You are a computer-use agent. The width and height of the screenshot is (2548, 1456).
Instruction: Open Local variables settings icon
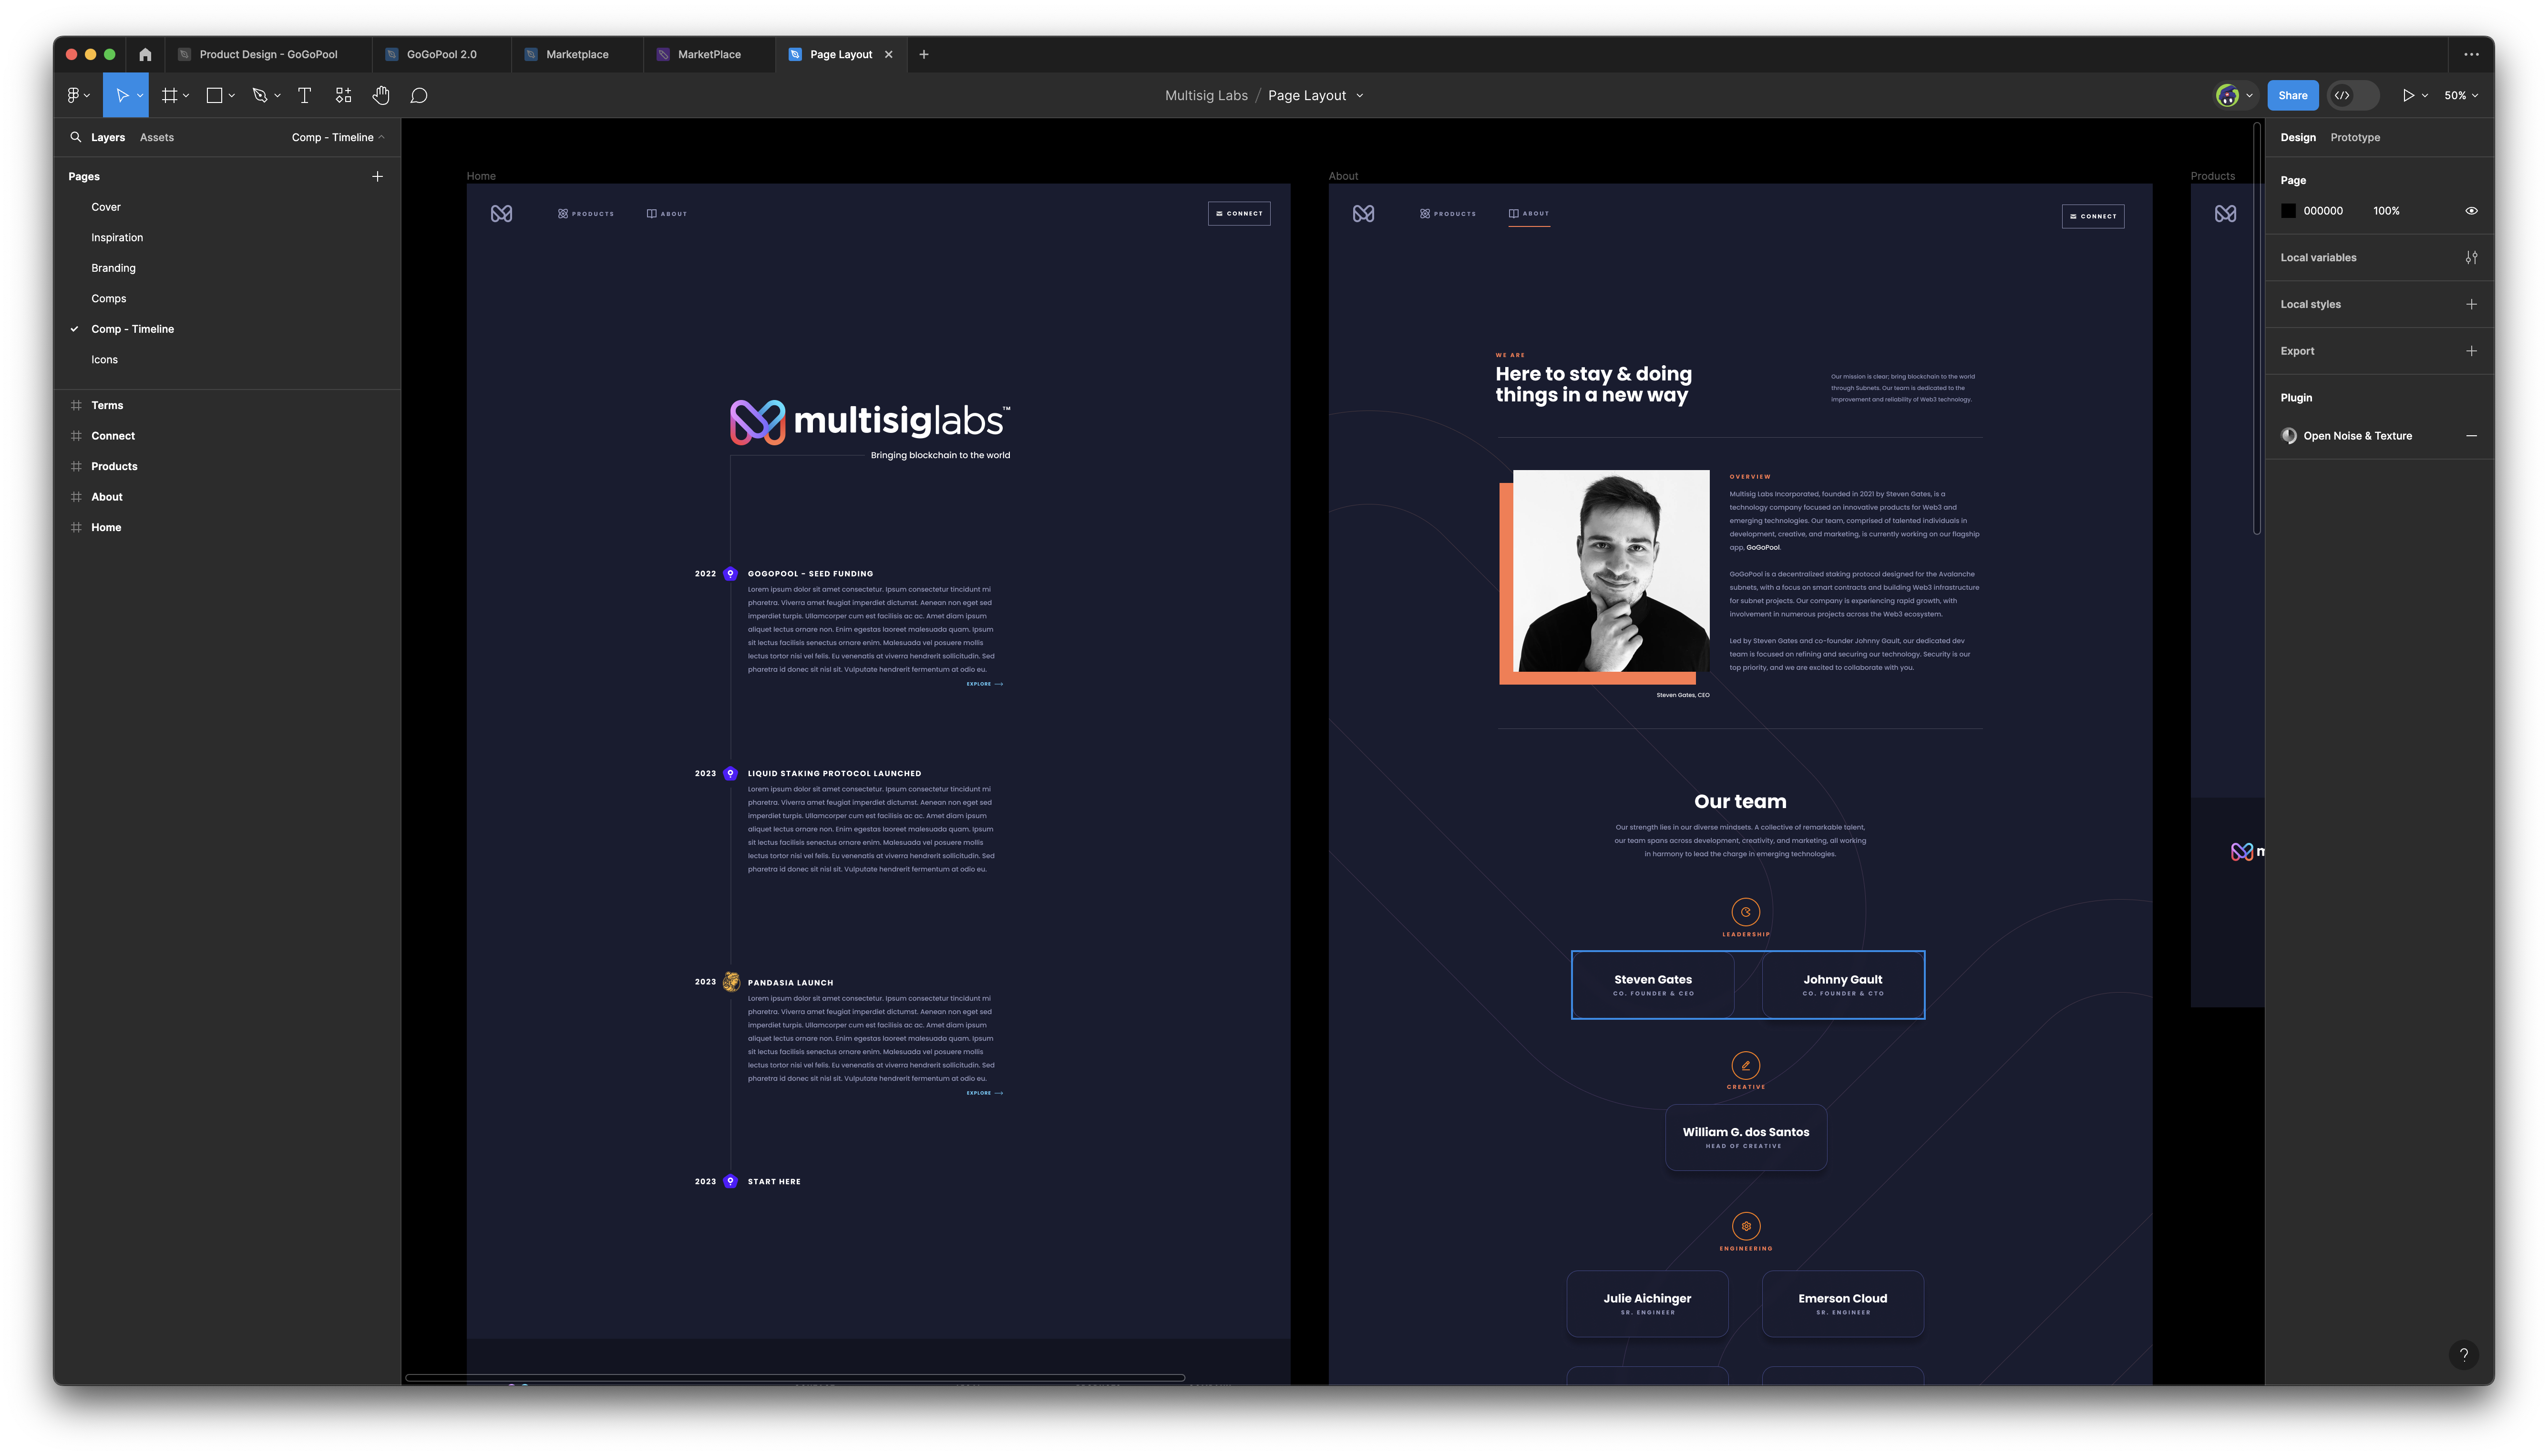pos(2471,257)
